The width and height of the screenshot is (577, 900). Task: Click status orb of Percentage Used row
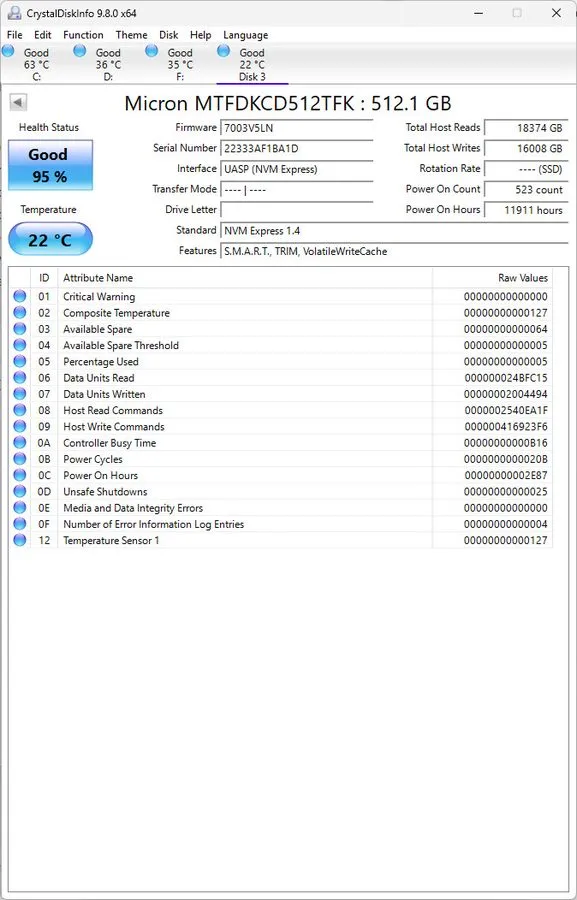click(20, 361)
